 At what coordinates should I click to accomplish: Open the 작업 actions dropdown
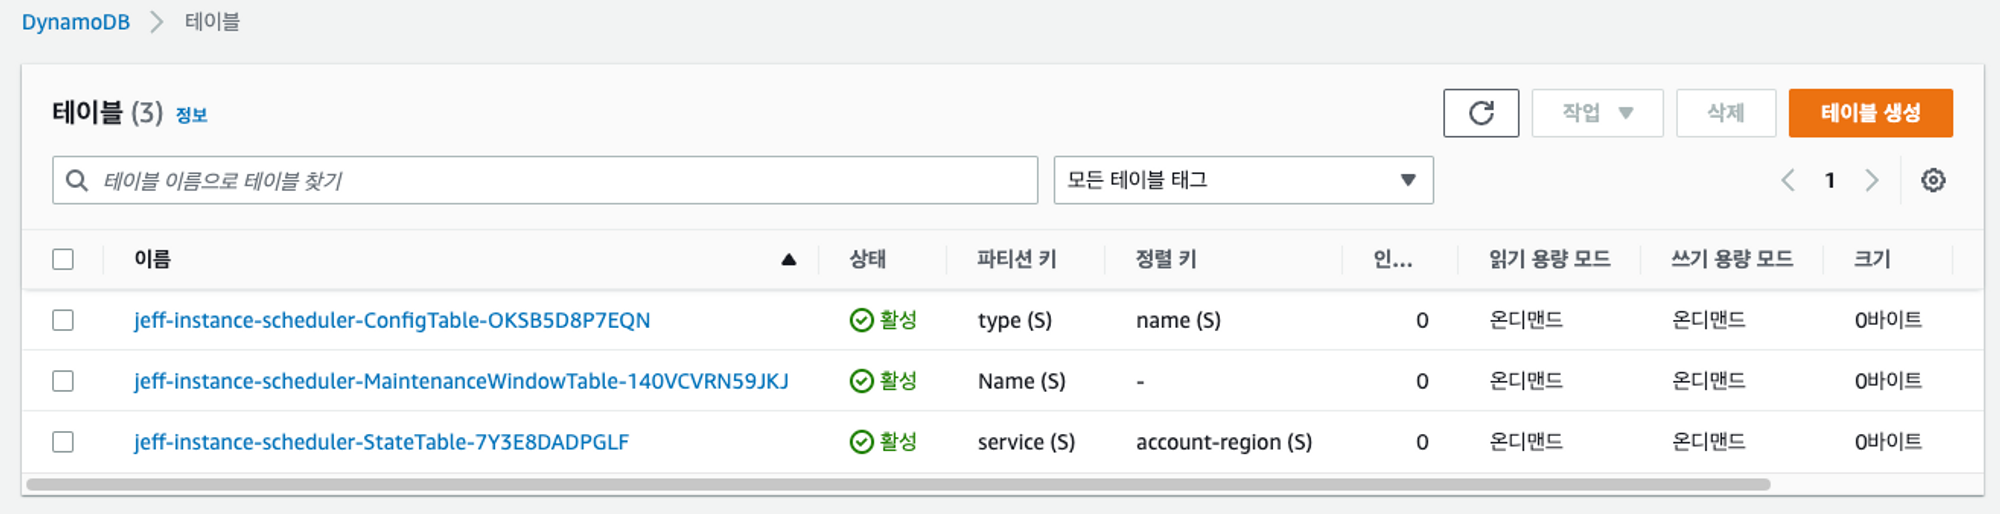coord(1597,113)
